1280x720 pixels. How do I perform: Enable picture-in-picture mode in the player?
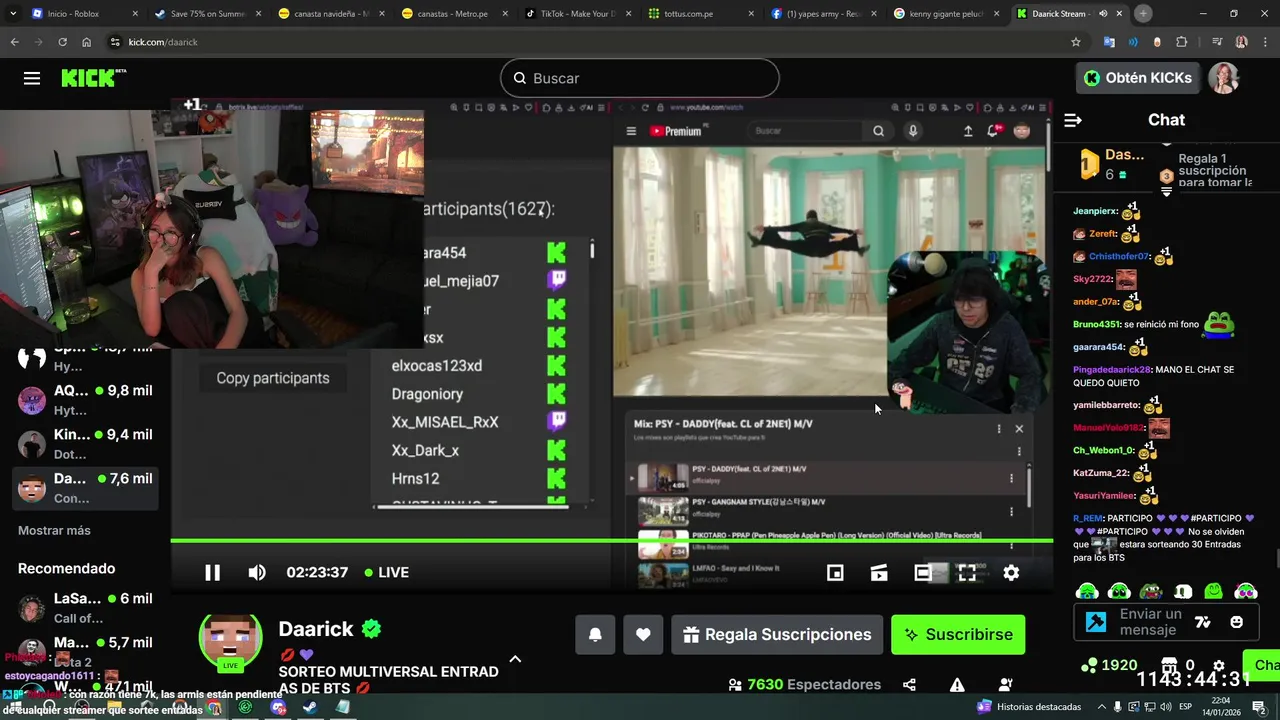point(835,572)
